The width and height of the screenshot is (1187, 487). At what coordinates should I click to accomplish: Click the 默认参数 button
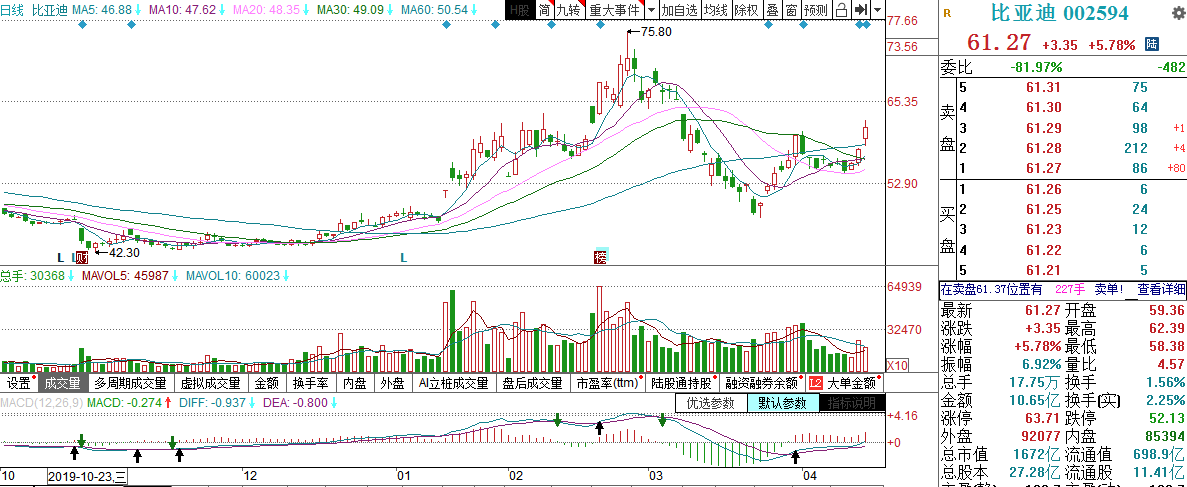pos(782,403)
